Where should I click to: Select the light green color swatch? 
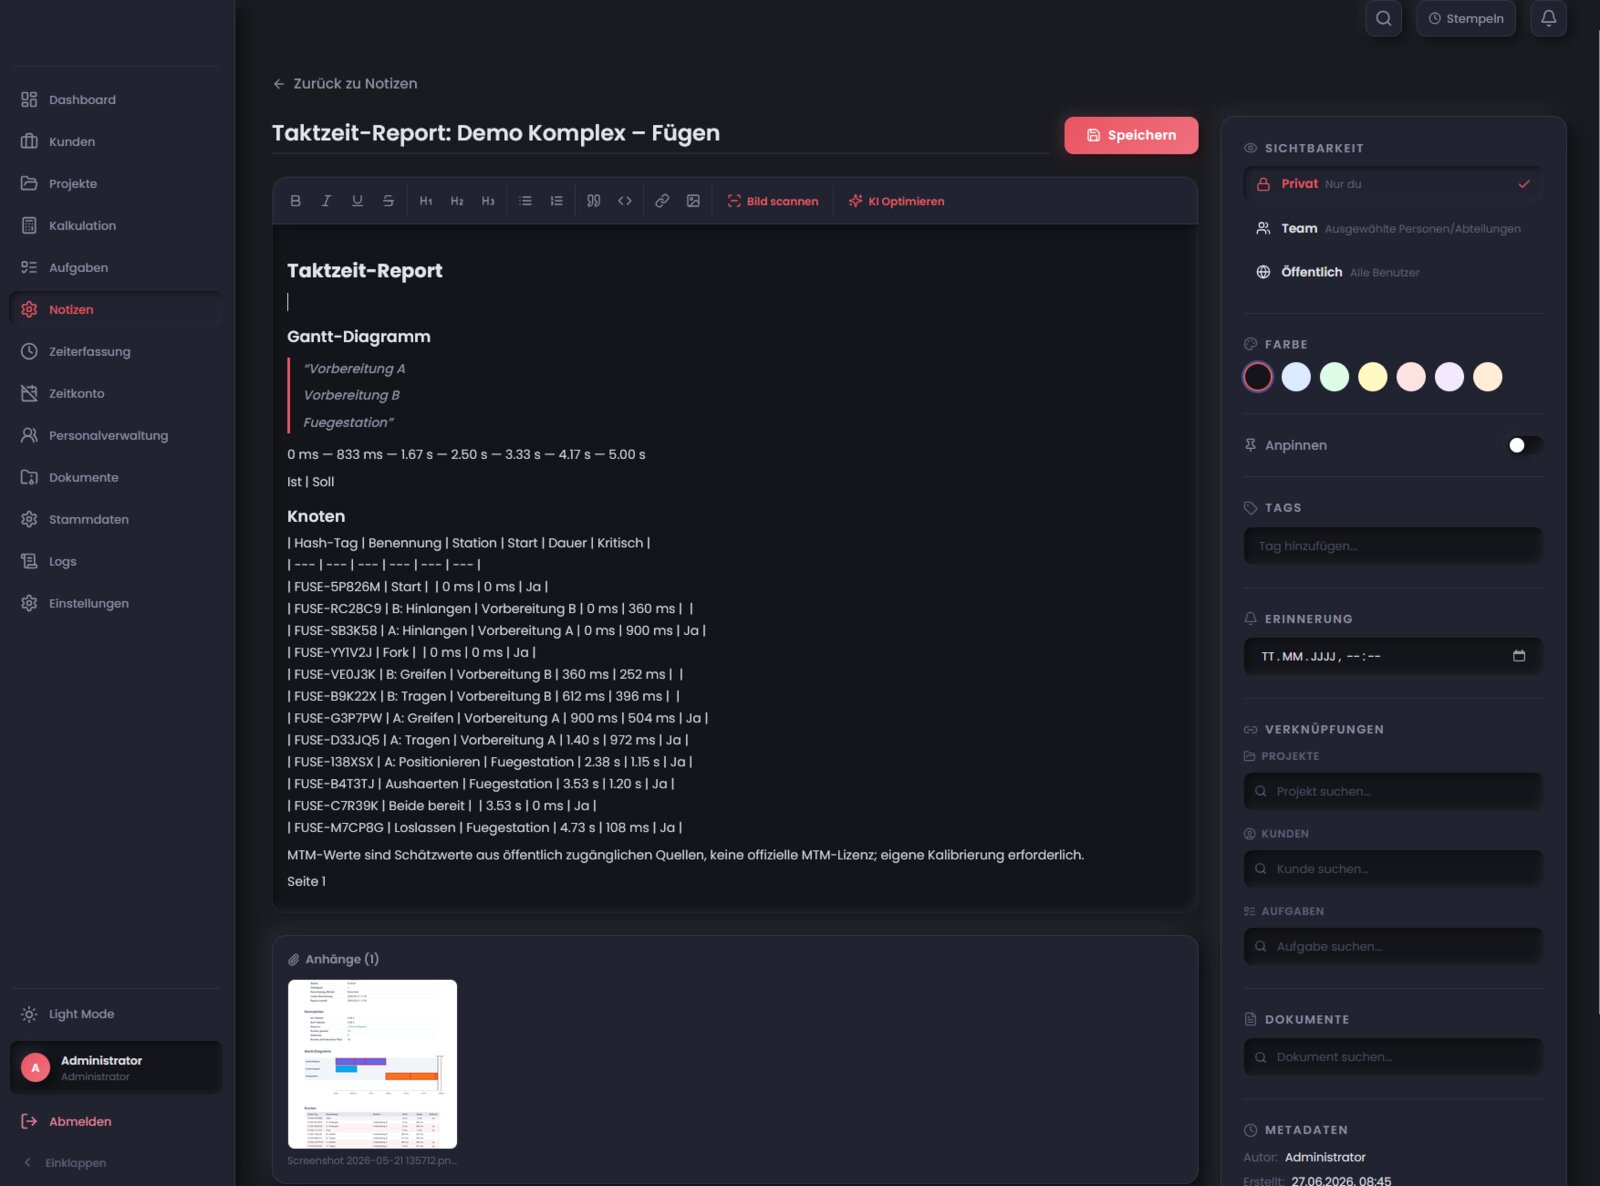coord(1334,377)
